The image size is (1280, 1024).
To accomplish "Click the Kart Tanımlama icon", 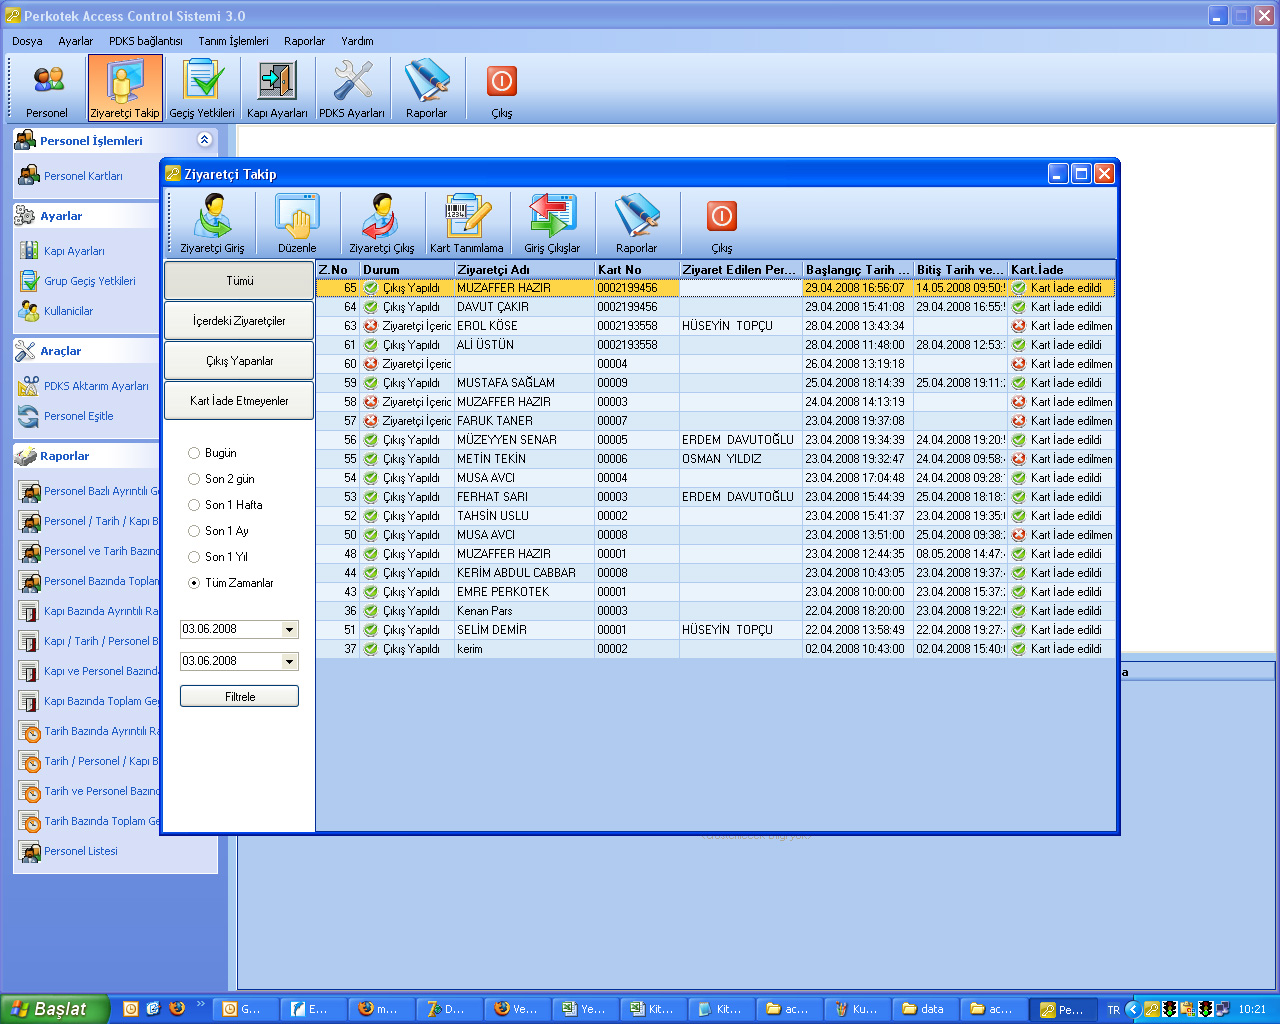I will click(x=466, y=223).
